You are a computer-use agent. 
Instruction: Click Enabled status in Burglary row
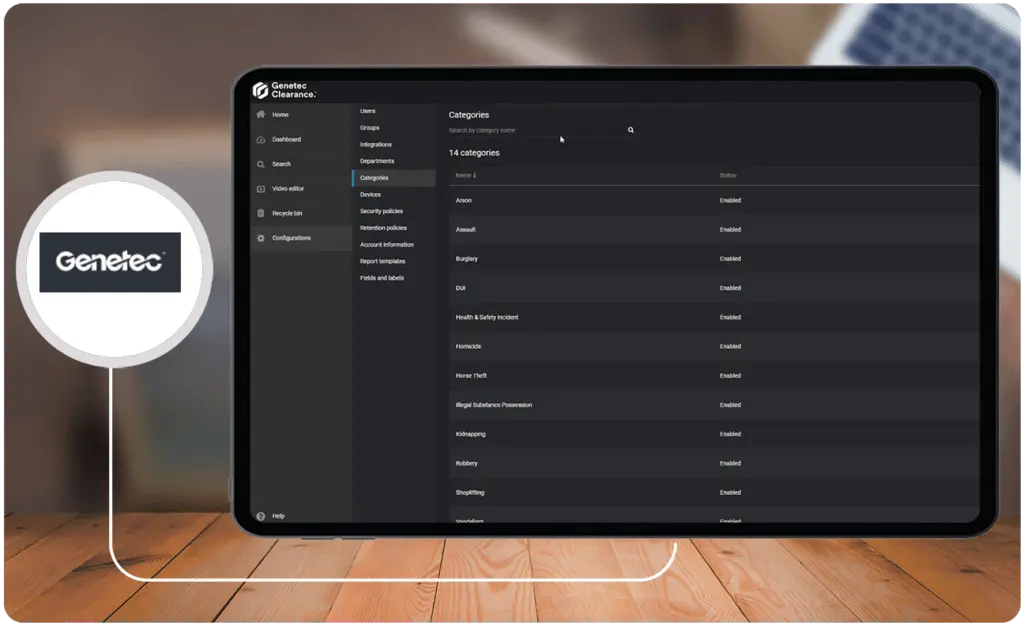[x=730, y=259]
